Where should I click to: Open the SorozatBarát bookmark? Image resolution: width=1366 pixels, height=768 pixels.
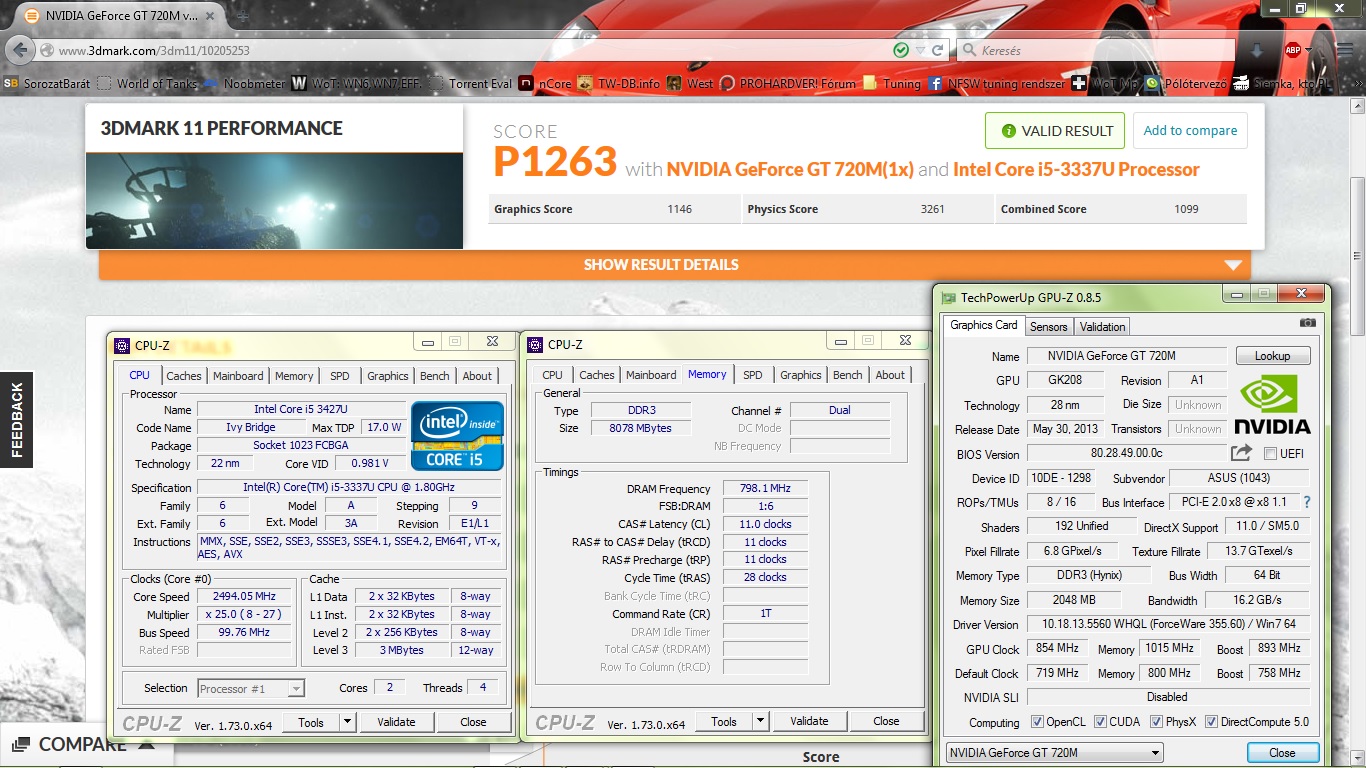click(x=47, y=84)
